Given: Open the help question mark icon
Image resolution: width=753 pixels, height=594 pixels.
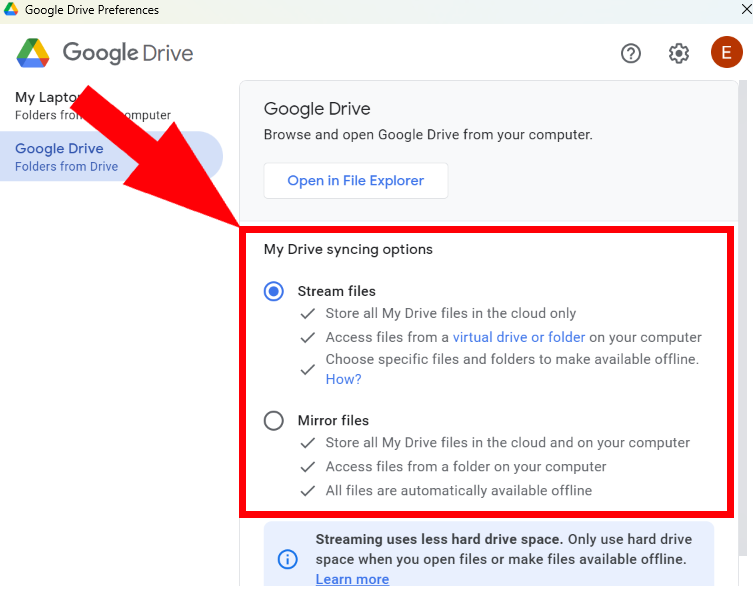Looking at the screenshot, I should click(631, 53).
